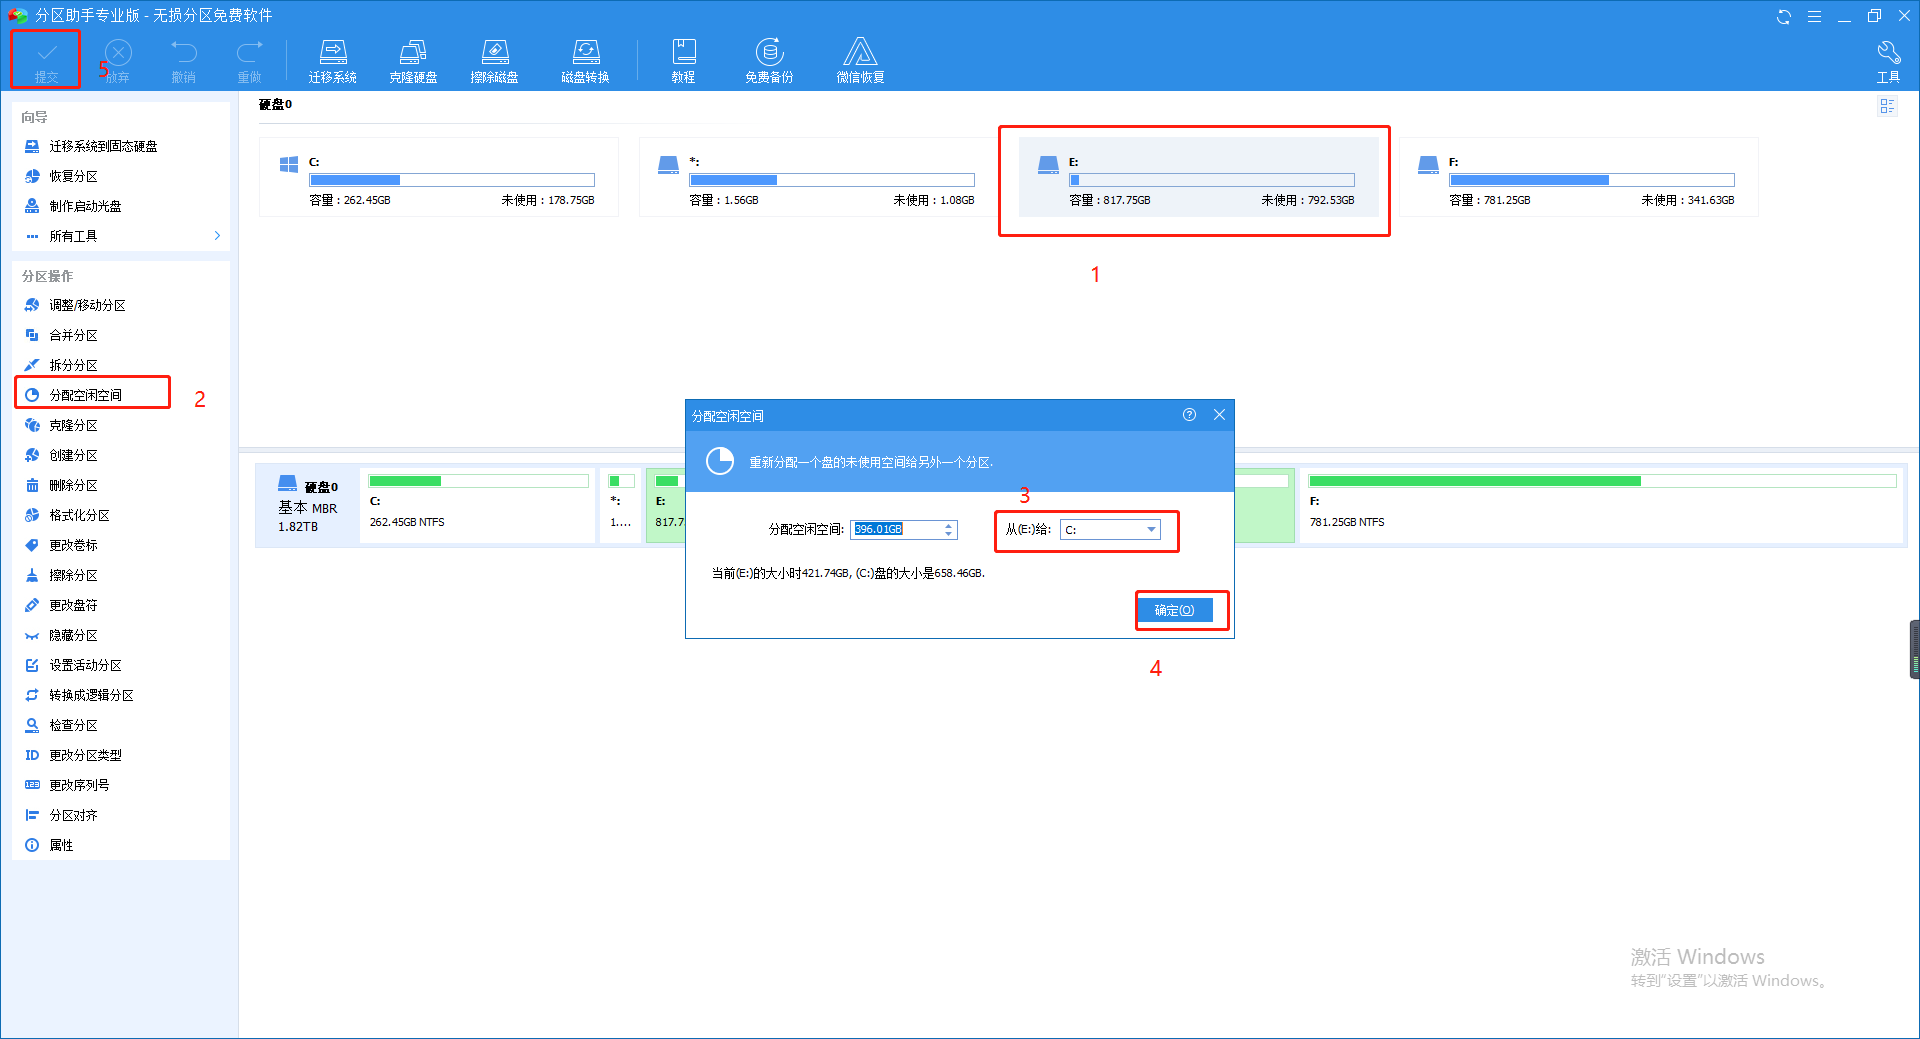Choose 转换成逻辑分区 operation
1920x1039 pixels.
91,695
